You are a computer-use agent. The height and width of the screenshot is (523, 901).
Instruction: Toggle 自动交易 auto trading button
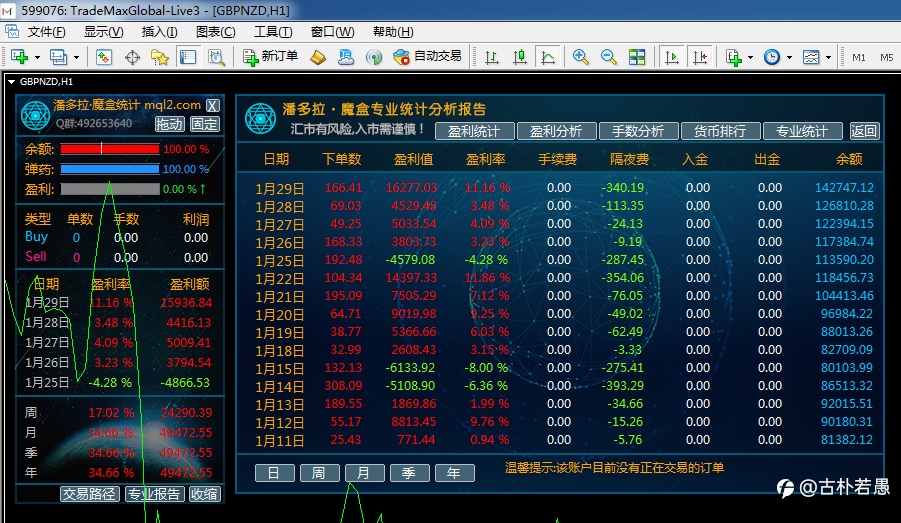428,56
